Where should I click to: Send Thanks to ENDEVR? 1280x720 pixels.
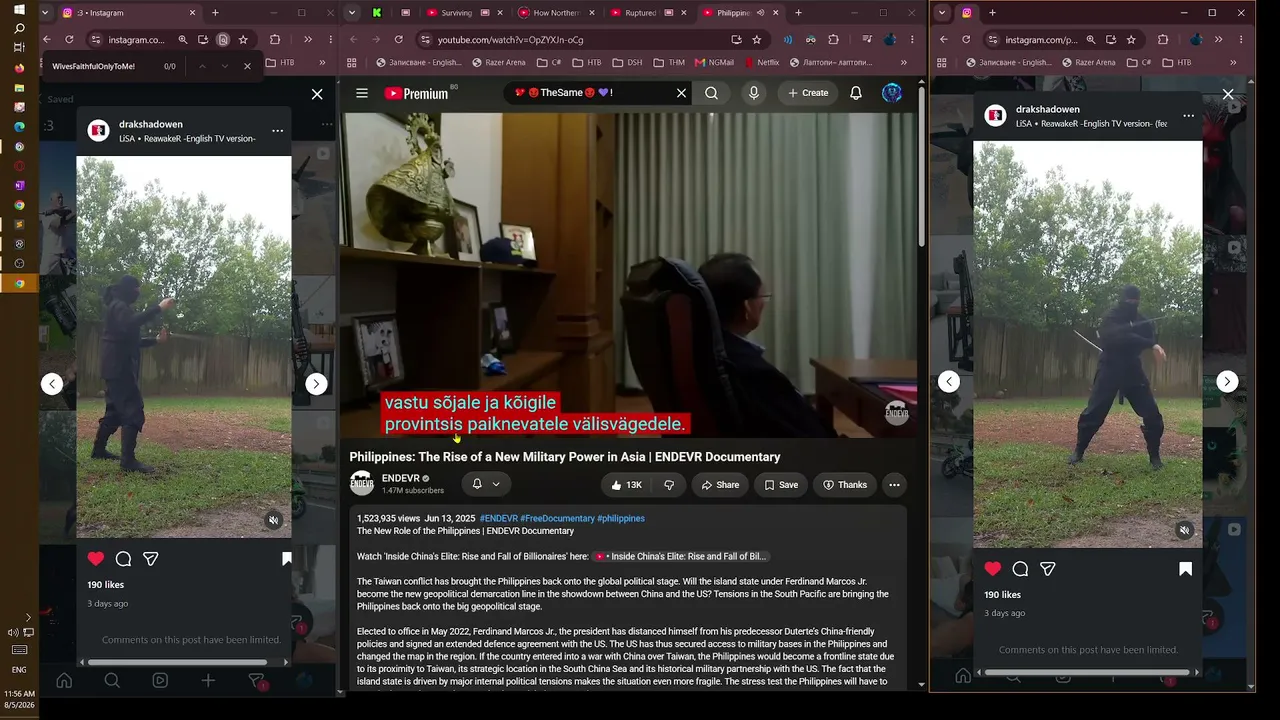click(845, 485)
